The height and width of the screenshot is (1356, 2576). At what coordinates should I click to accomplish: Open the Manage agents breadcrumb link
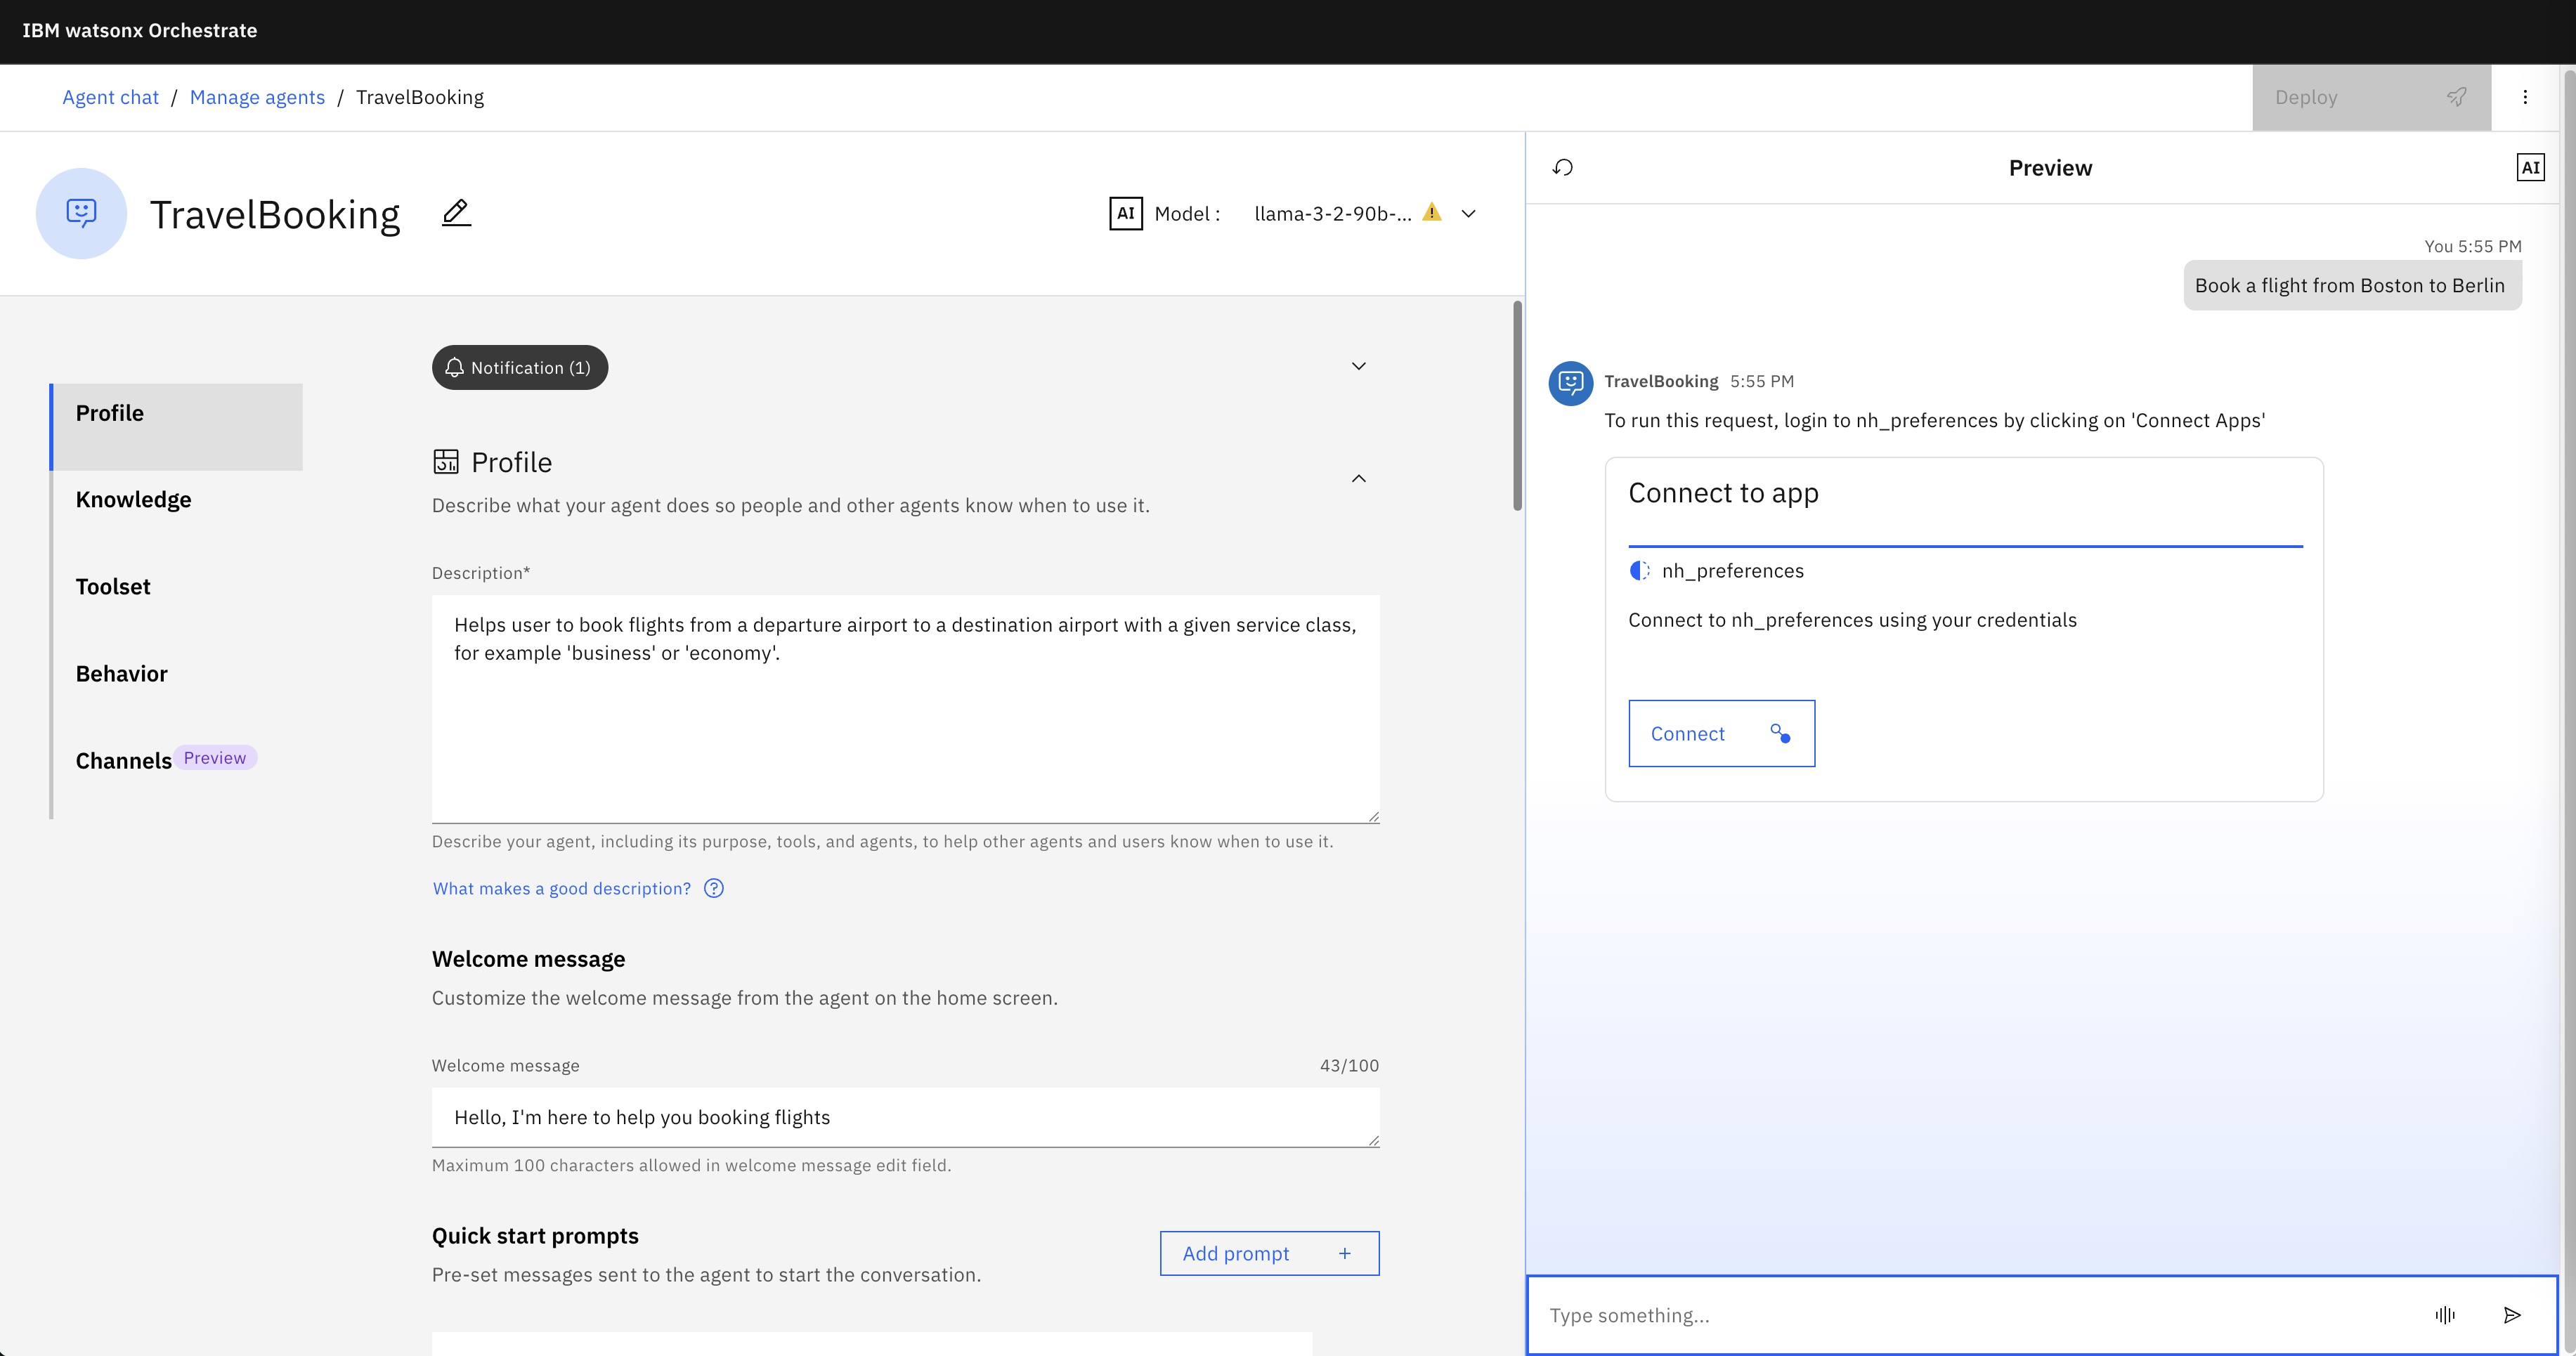tap(257, 97)
